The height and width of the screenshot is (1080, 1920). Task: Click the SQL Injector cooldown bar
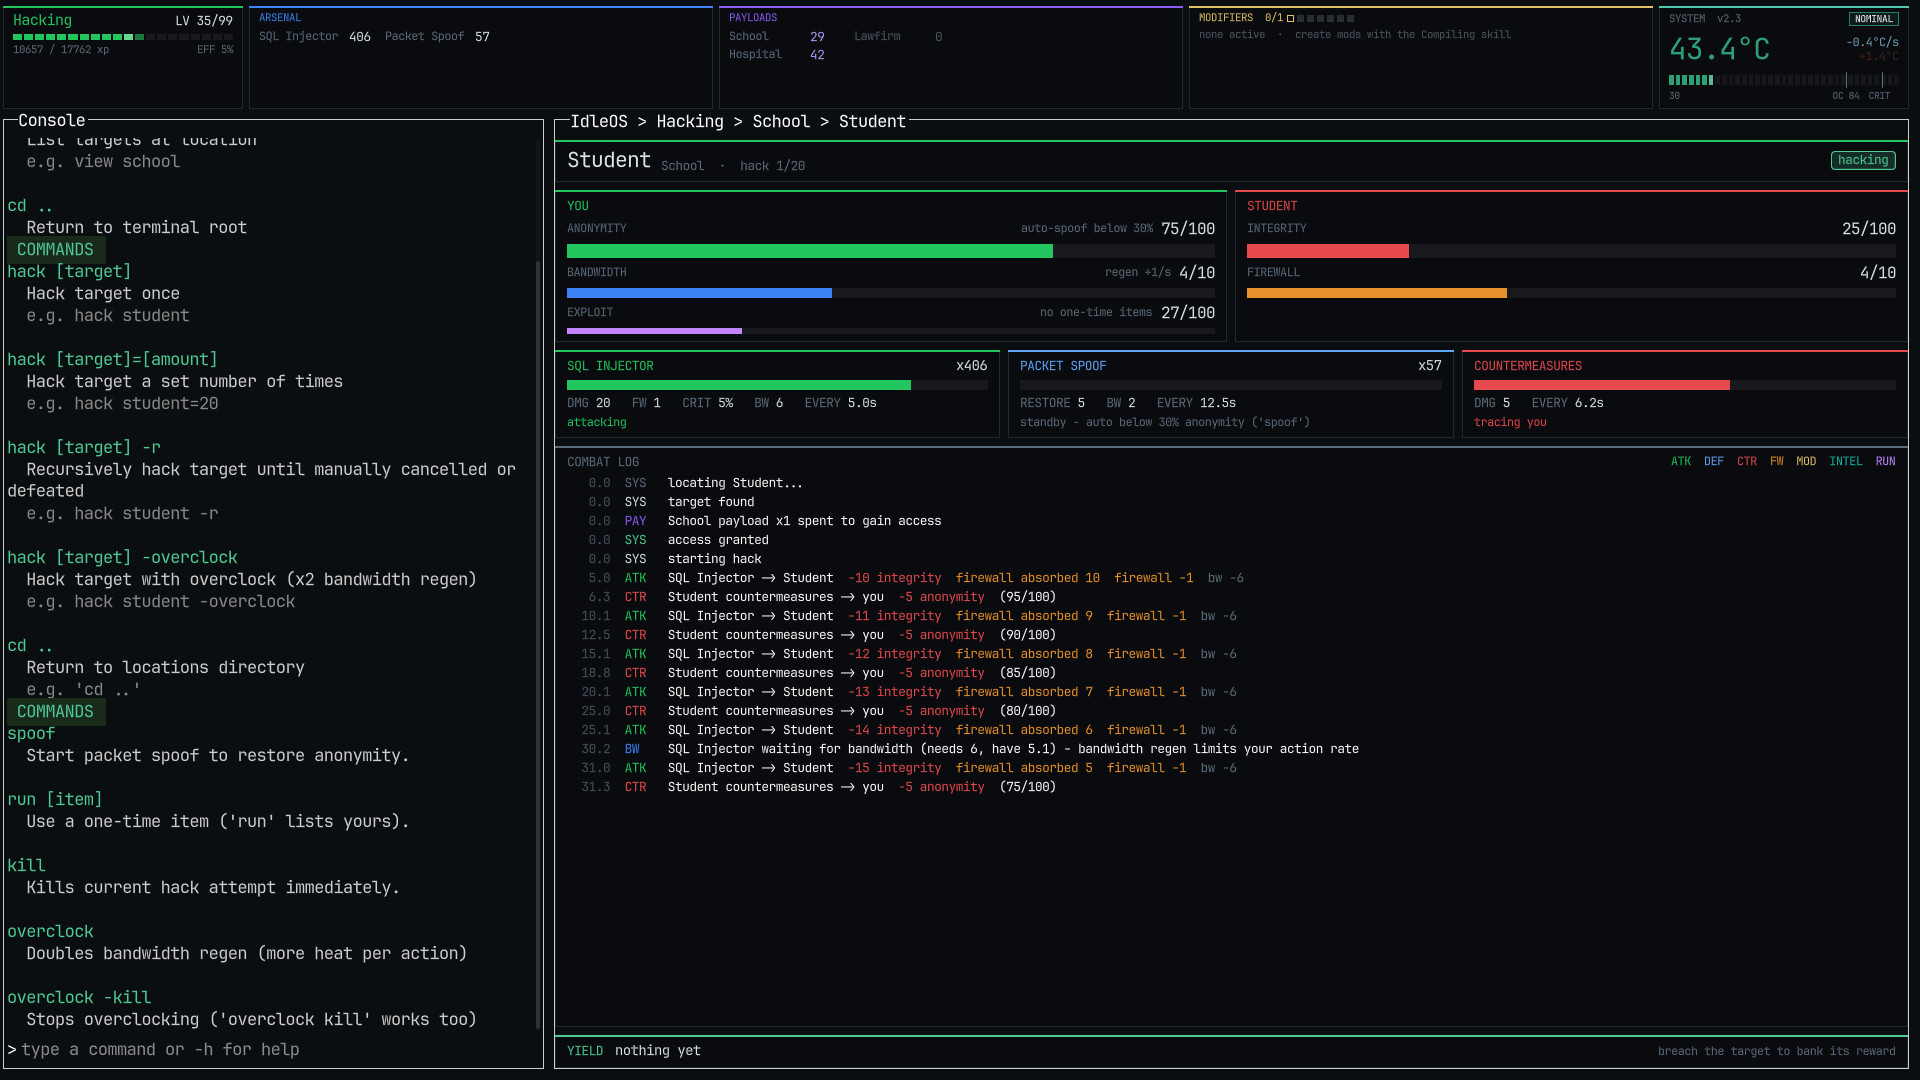pos(777,385)
